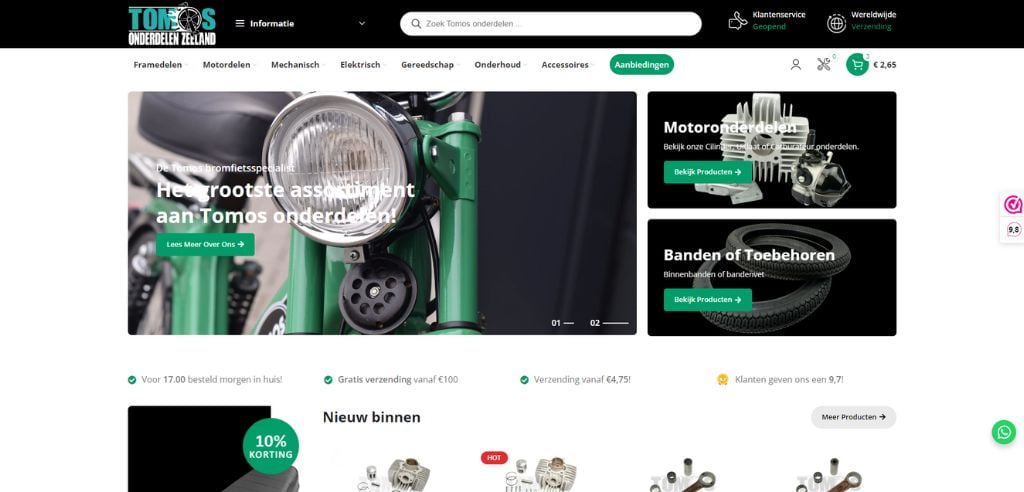The width and height of the screenshot is (1024, 492).
Task: Expand the Motordelen menu
Action: pos(229,65)
